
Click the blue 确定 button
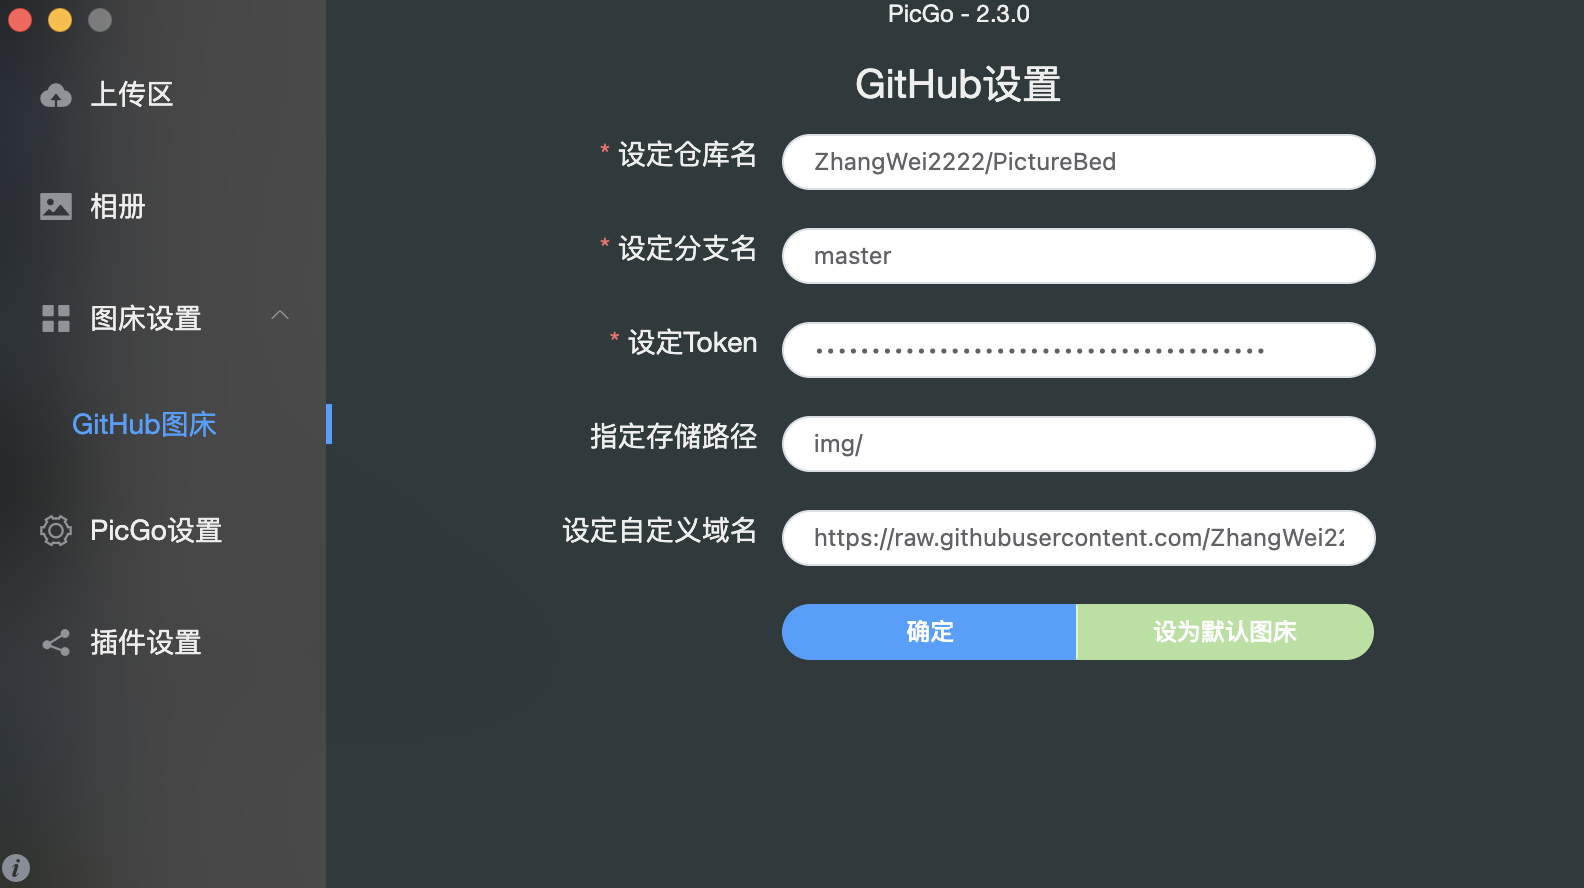[x=929, y=632]
